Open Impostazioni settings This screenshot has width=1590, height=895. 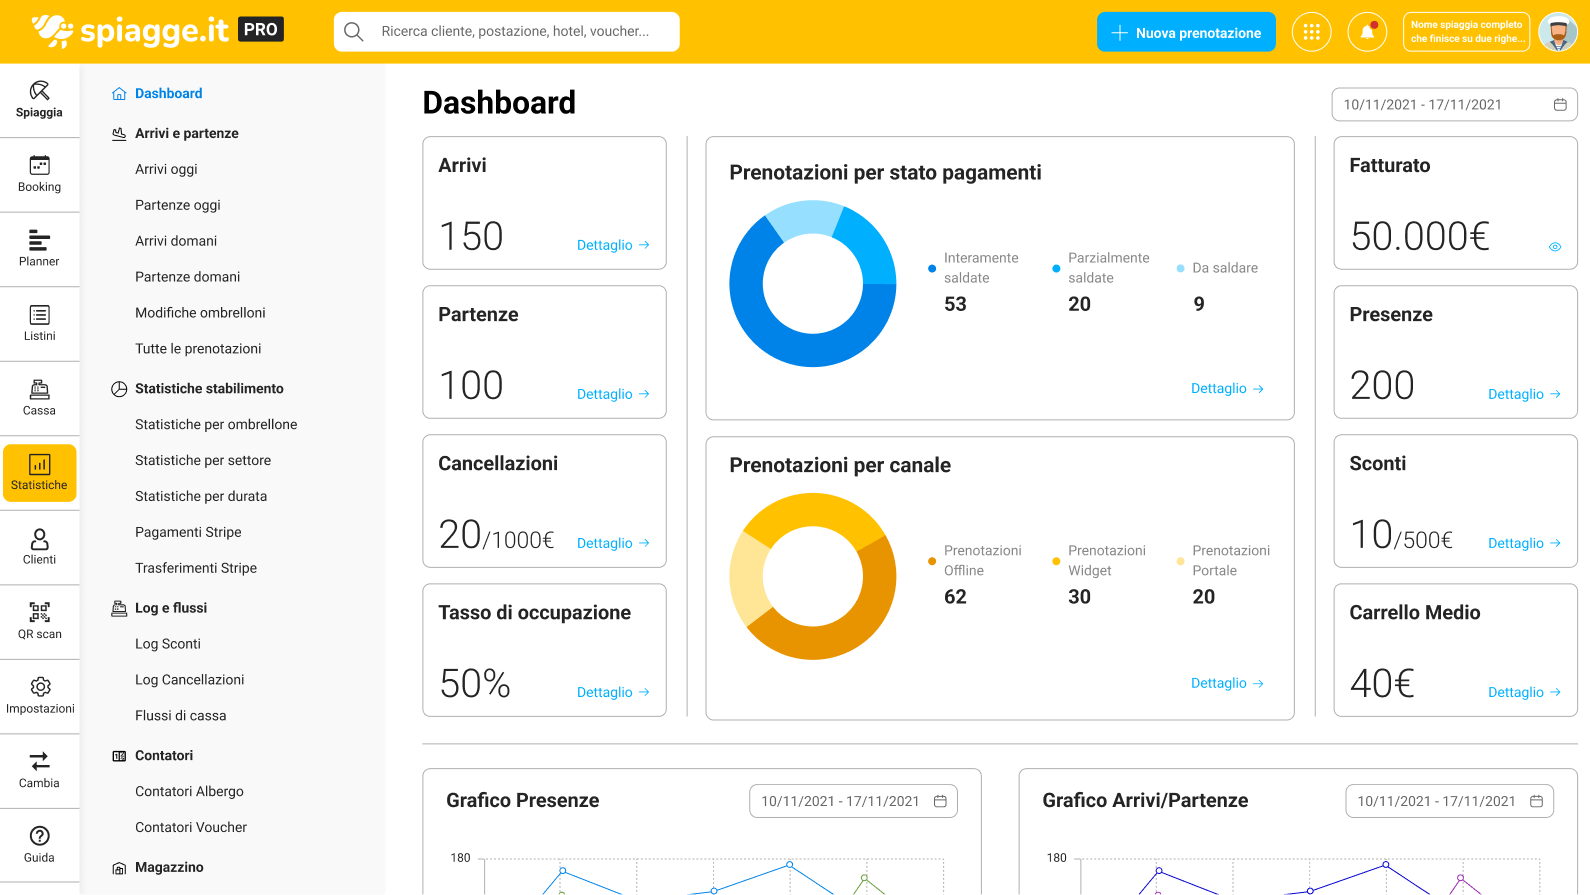click(39, 696)
